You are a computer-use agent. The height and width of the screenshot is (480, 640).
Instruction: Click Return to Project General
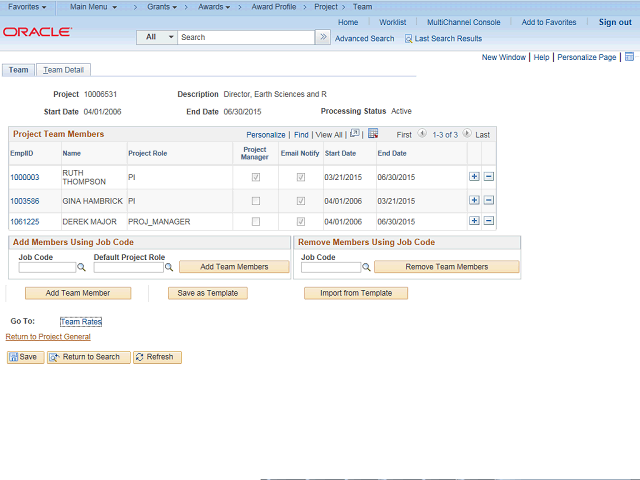48,336
